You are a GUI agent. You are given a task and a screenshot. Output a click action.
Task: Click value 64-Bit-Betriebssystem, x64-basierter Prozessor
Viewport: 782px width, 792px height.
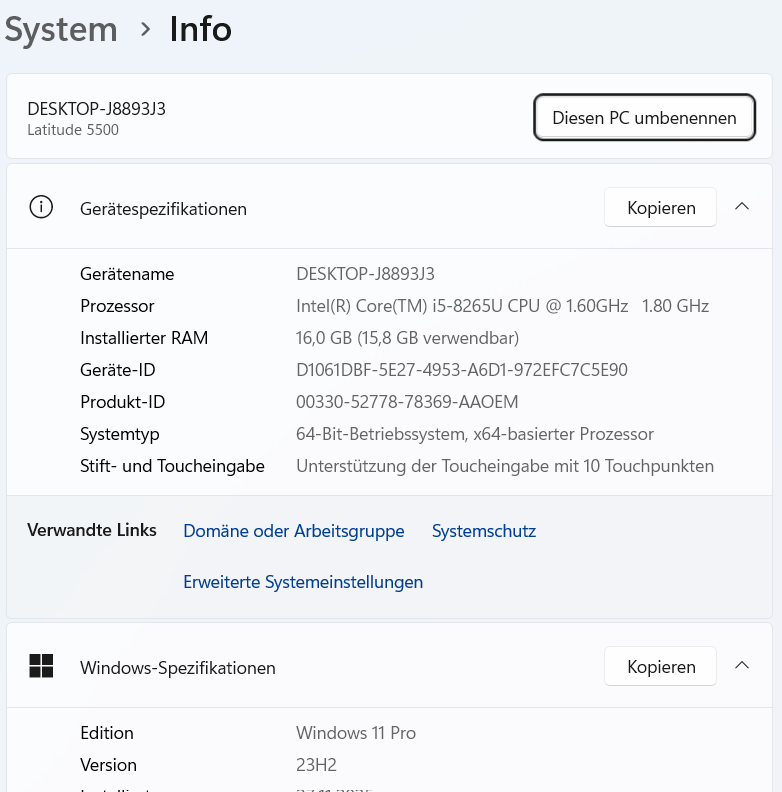click(x=475, y=434)
